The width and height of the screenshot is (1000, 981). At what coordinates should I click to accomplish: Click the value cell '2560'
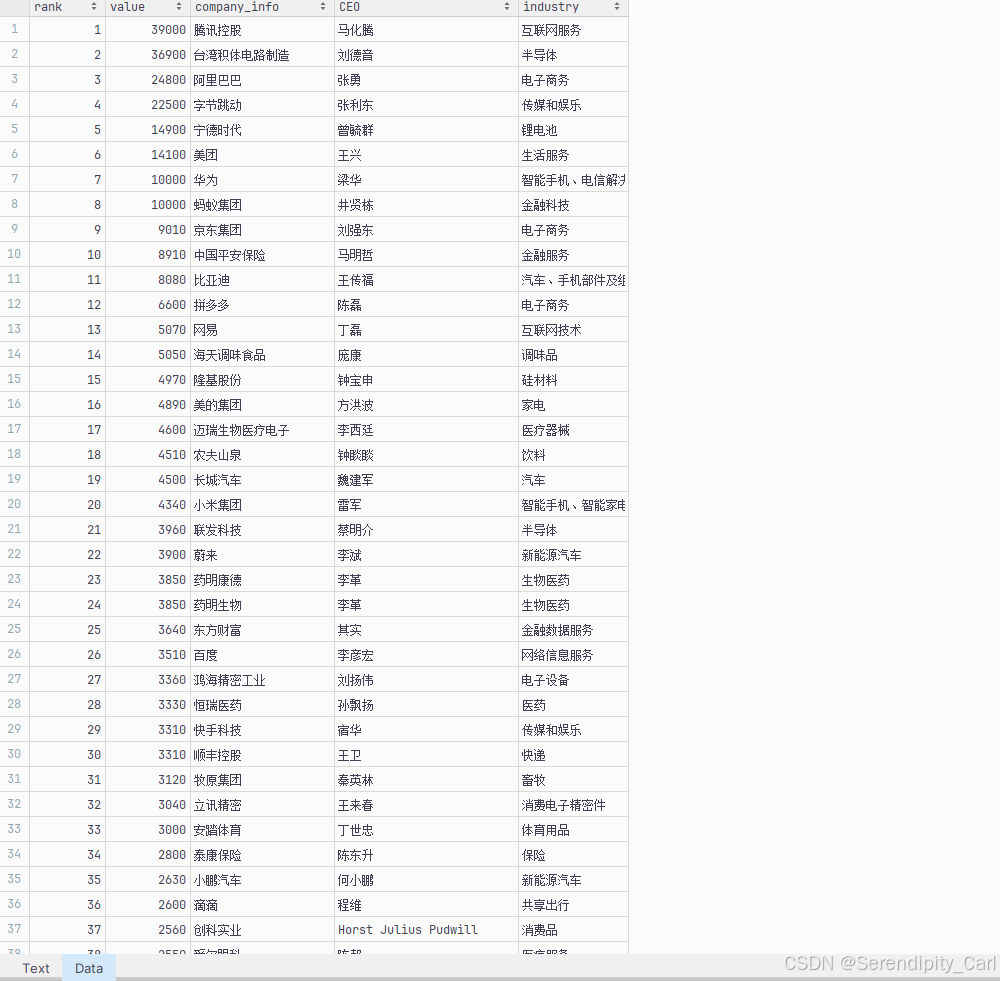click(x=148, y=930)
